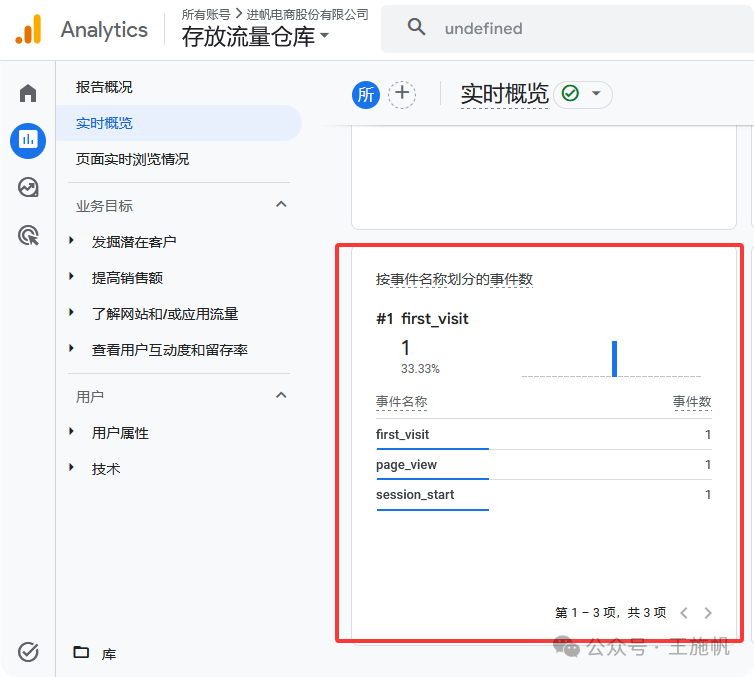Click the blue 所 all-users segment chip
Screen dimensions: 754x677
pos(366,95)
